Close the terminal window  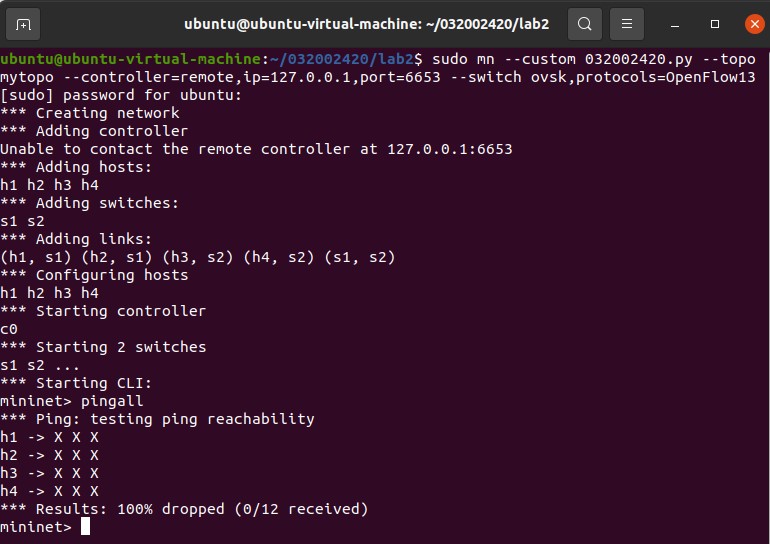tap(755, 24)
